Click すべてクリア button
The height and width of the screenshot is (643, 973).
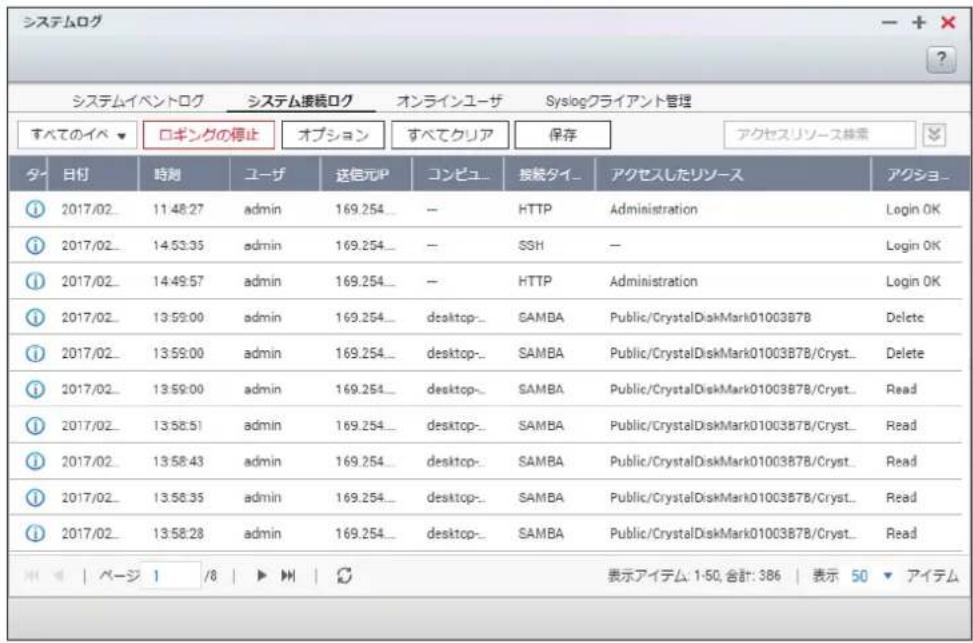click(x=450, y=135)
